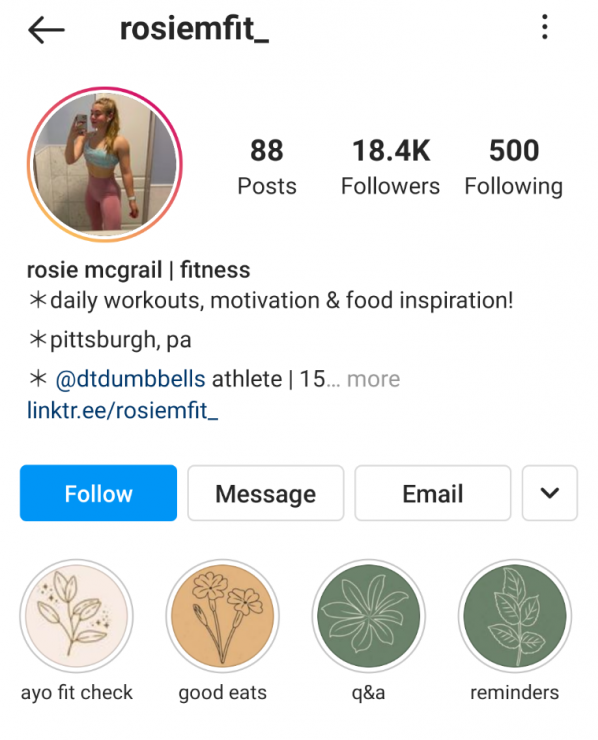The height and width of the screenshot is (740, 598).
Task: Expand bio with 'more' link
Action: point(373,379)
